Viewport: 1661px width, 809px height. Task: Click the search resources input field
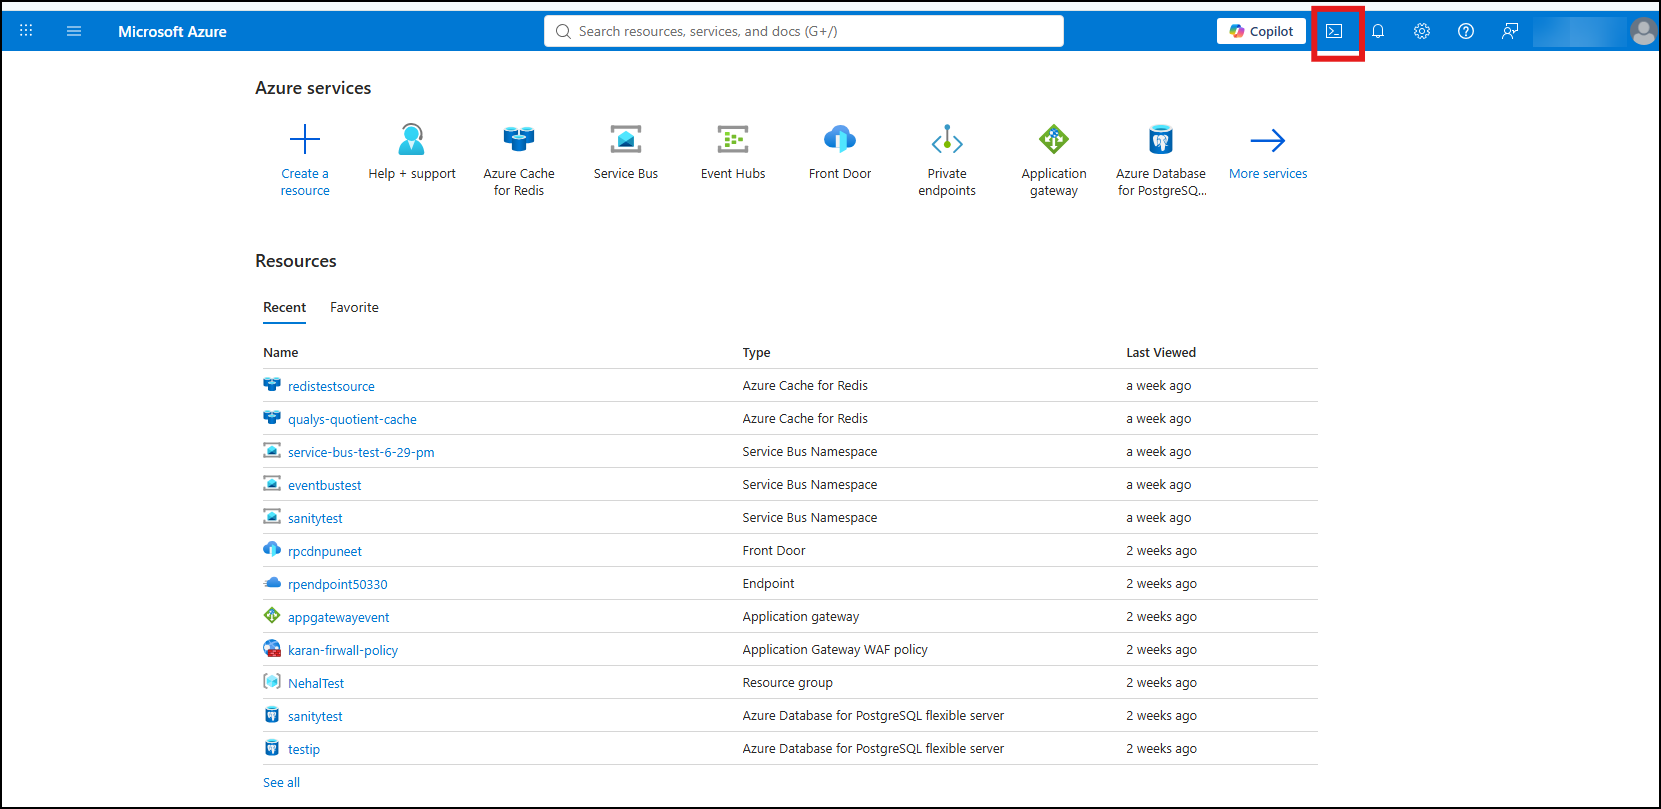click(804, 31)
